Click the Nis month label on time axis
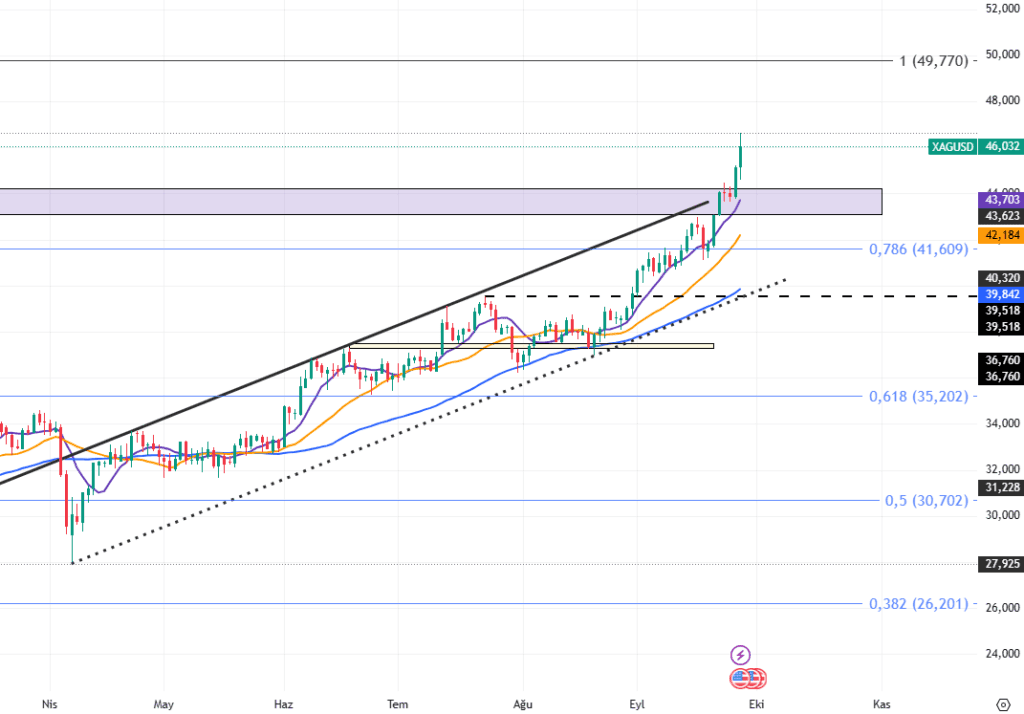Viewport: 1024px width, 714px height. 49,704
